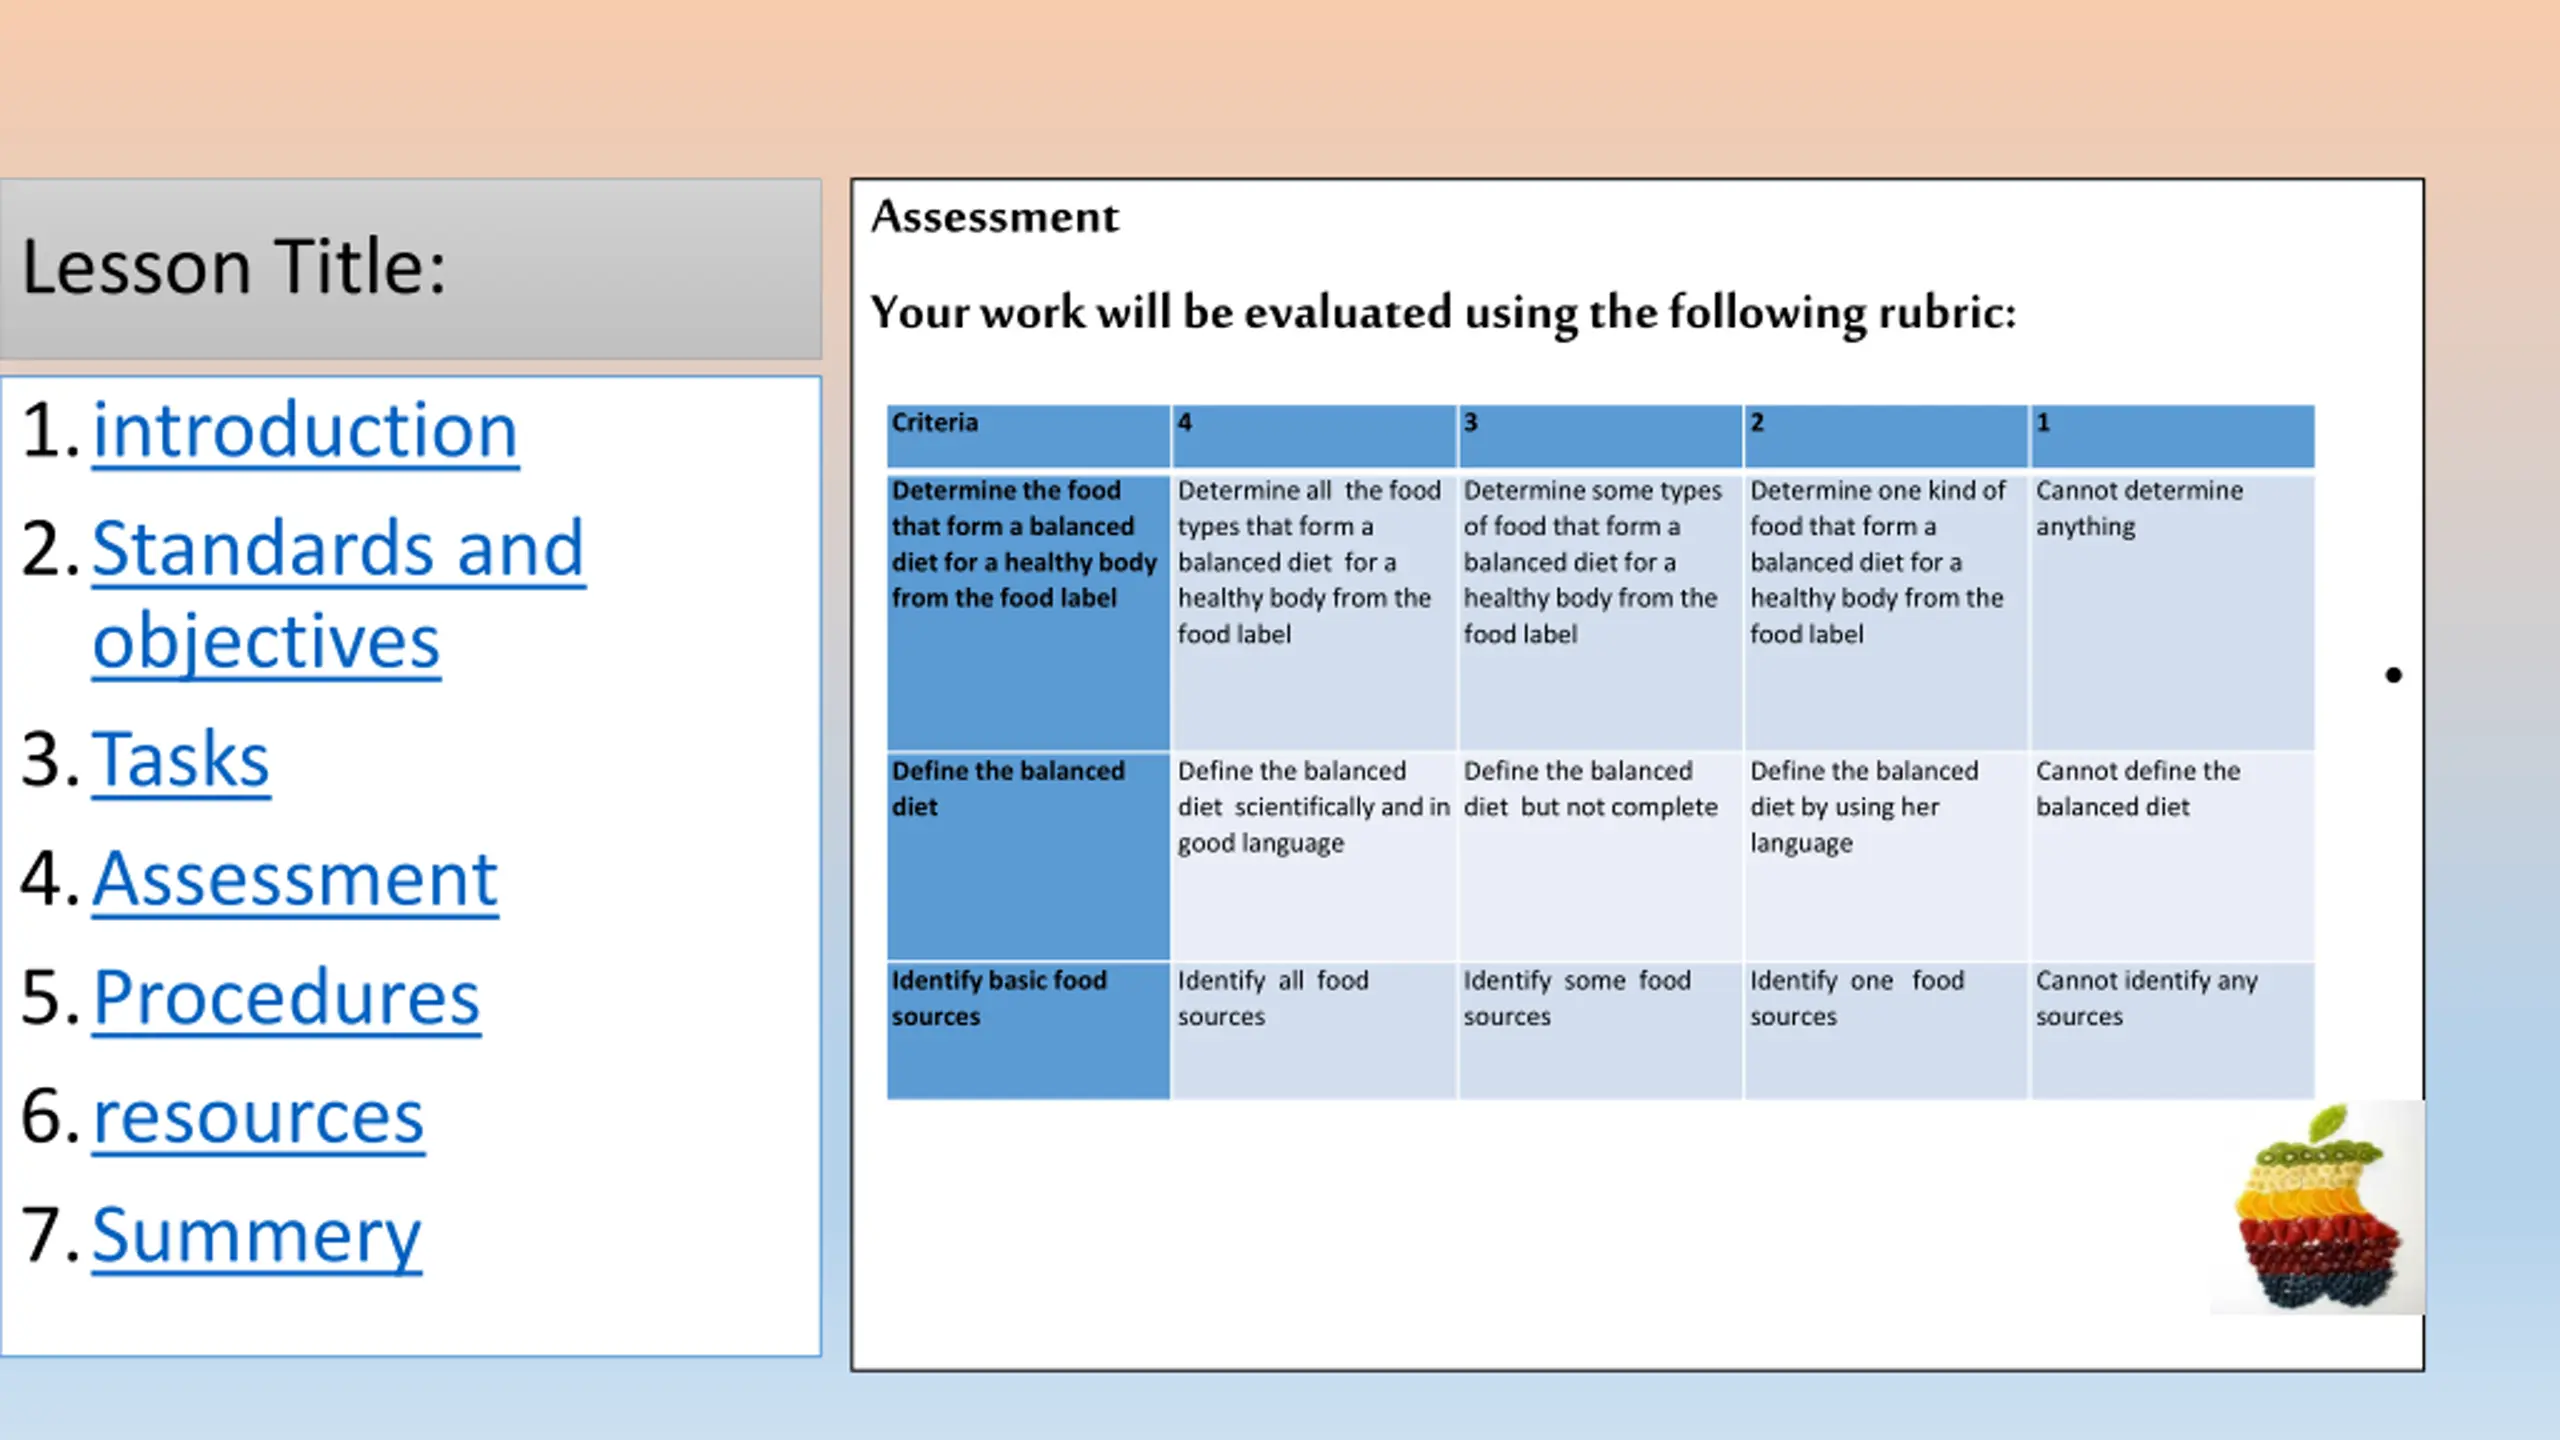The image size is (2560, 1440).
Task: Click the Lesson Title heading box
Action: click(x=410, y=268)
